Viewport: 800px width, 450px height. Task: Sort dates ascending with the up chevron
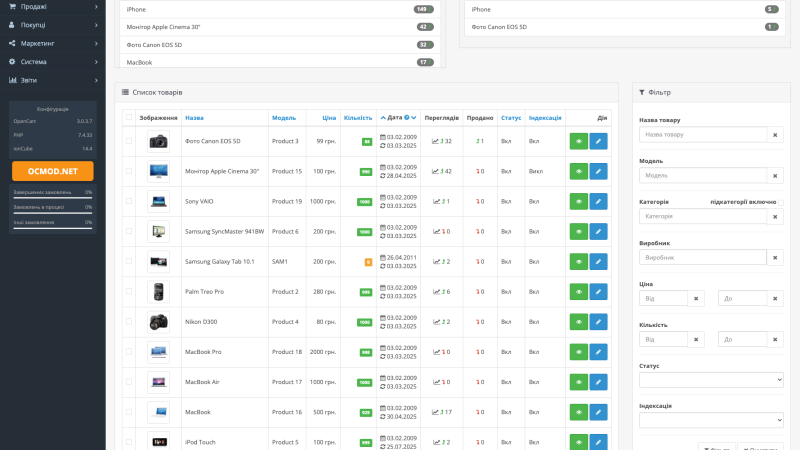tap(383, 118)
